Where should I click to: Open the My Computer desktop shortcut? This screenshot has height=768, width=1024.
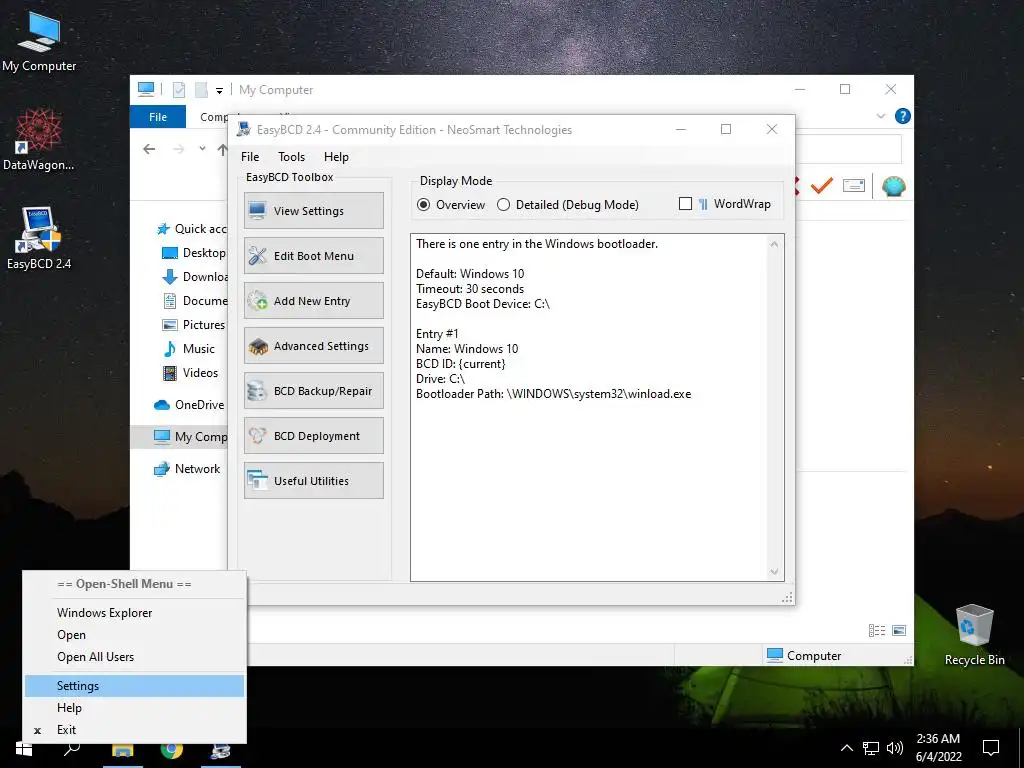(x=39, y=41)
